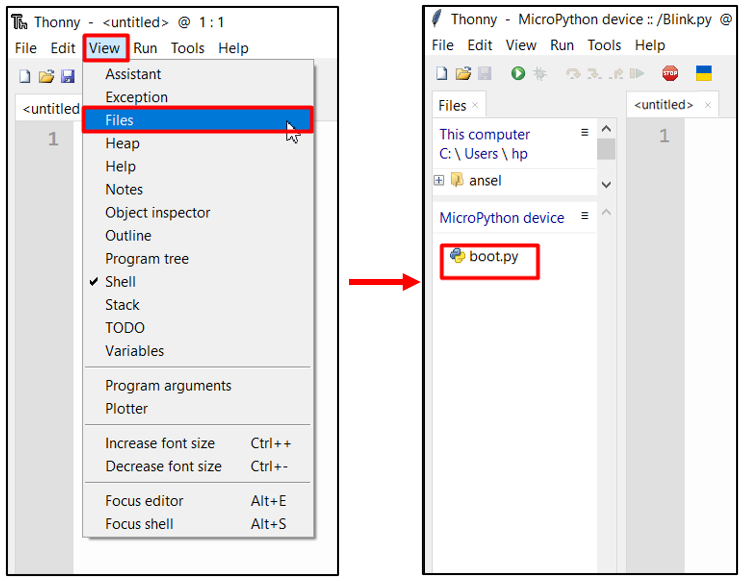745x582 pixels.
Task: Select Notes in View menu
Action: pos(198,190)
